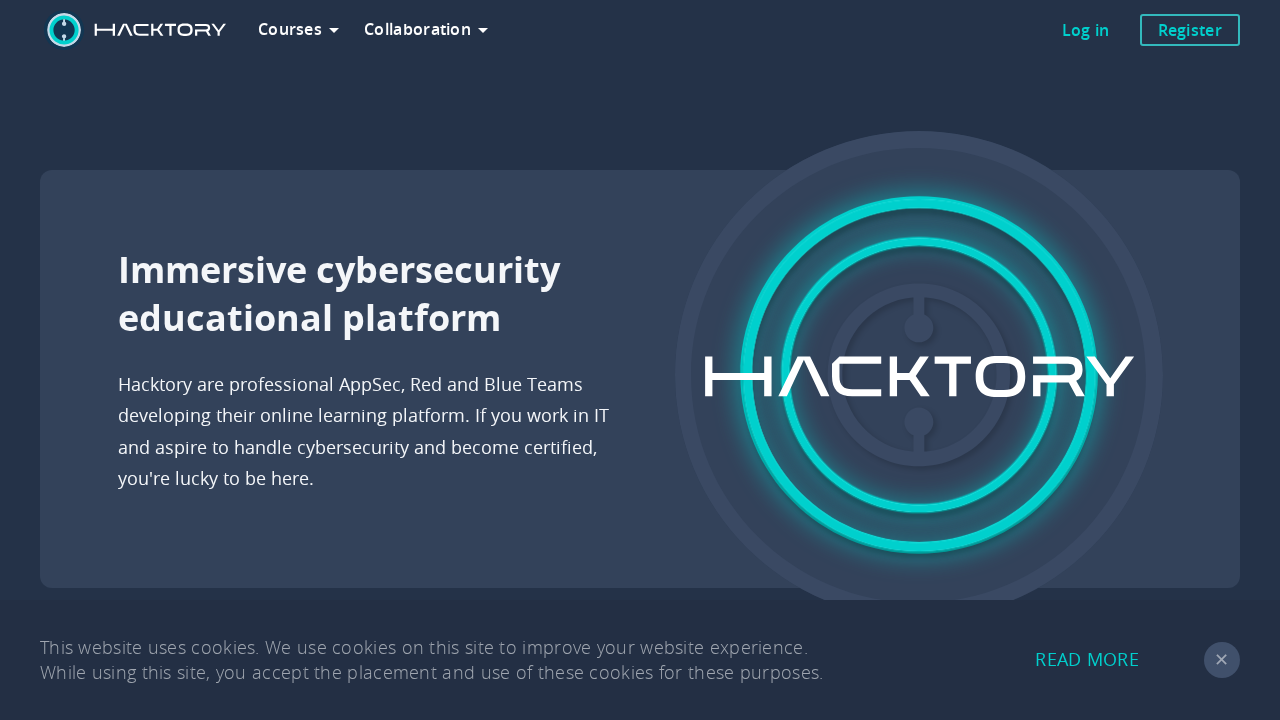Click the circular eye emblem in the navbar
The width and height of the screenshot is (1280, 720).
(x=63, y=29)
